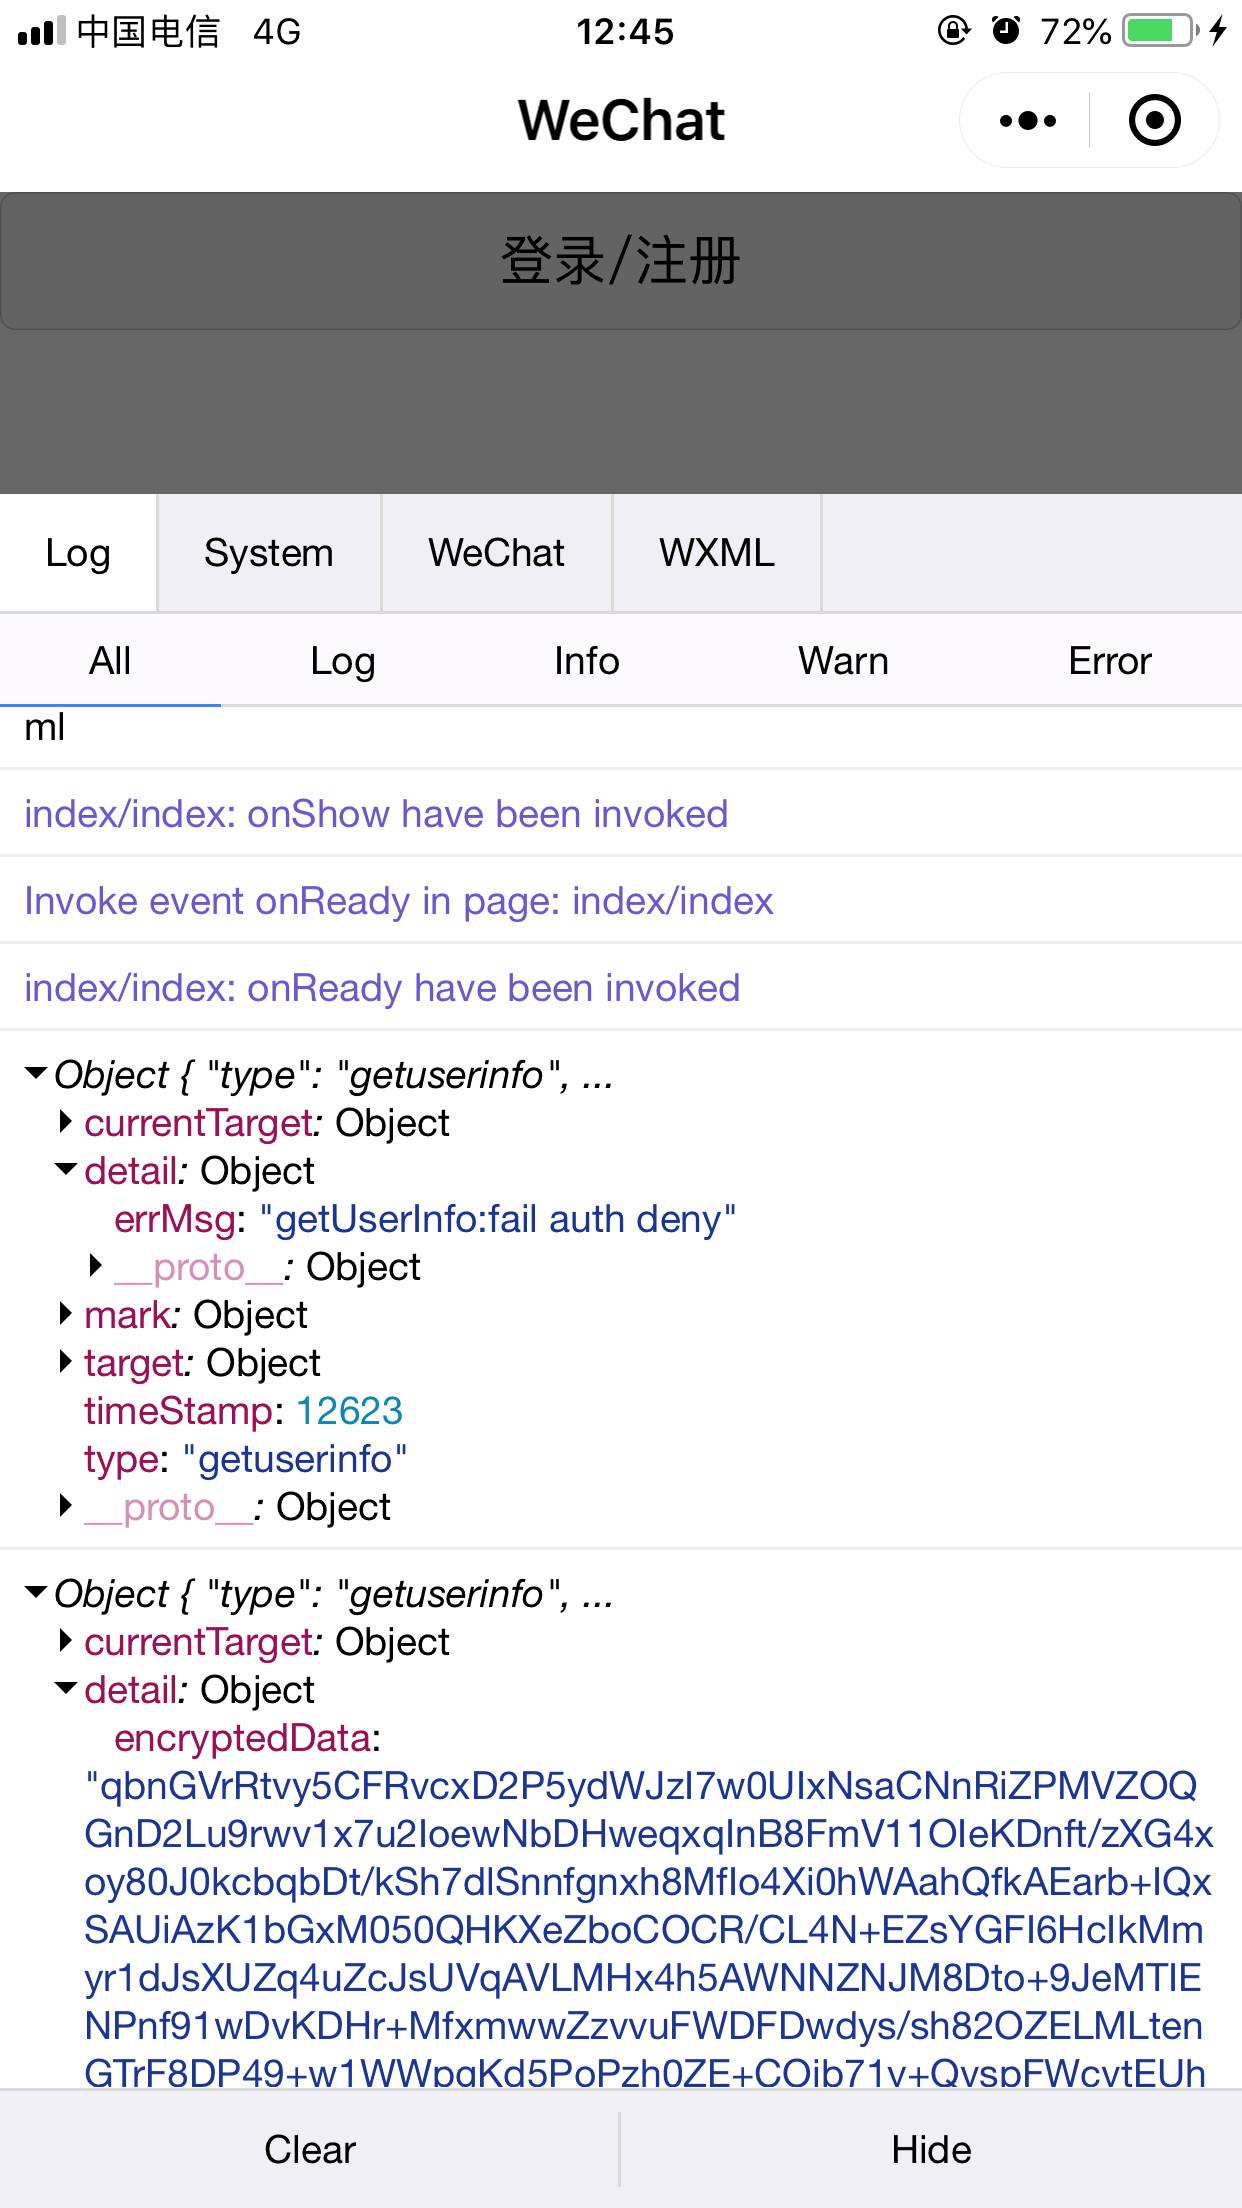This screenshot has width=1242, height=2208.
Task: Collapse the first getuserinfo Object entry
Action: tap(36, 1074)
